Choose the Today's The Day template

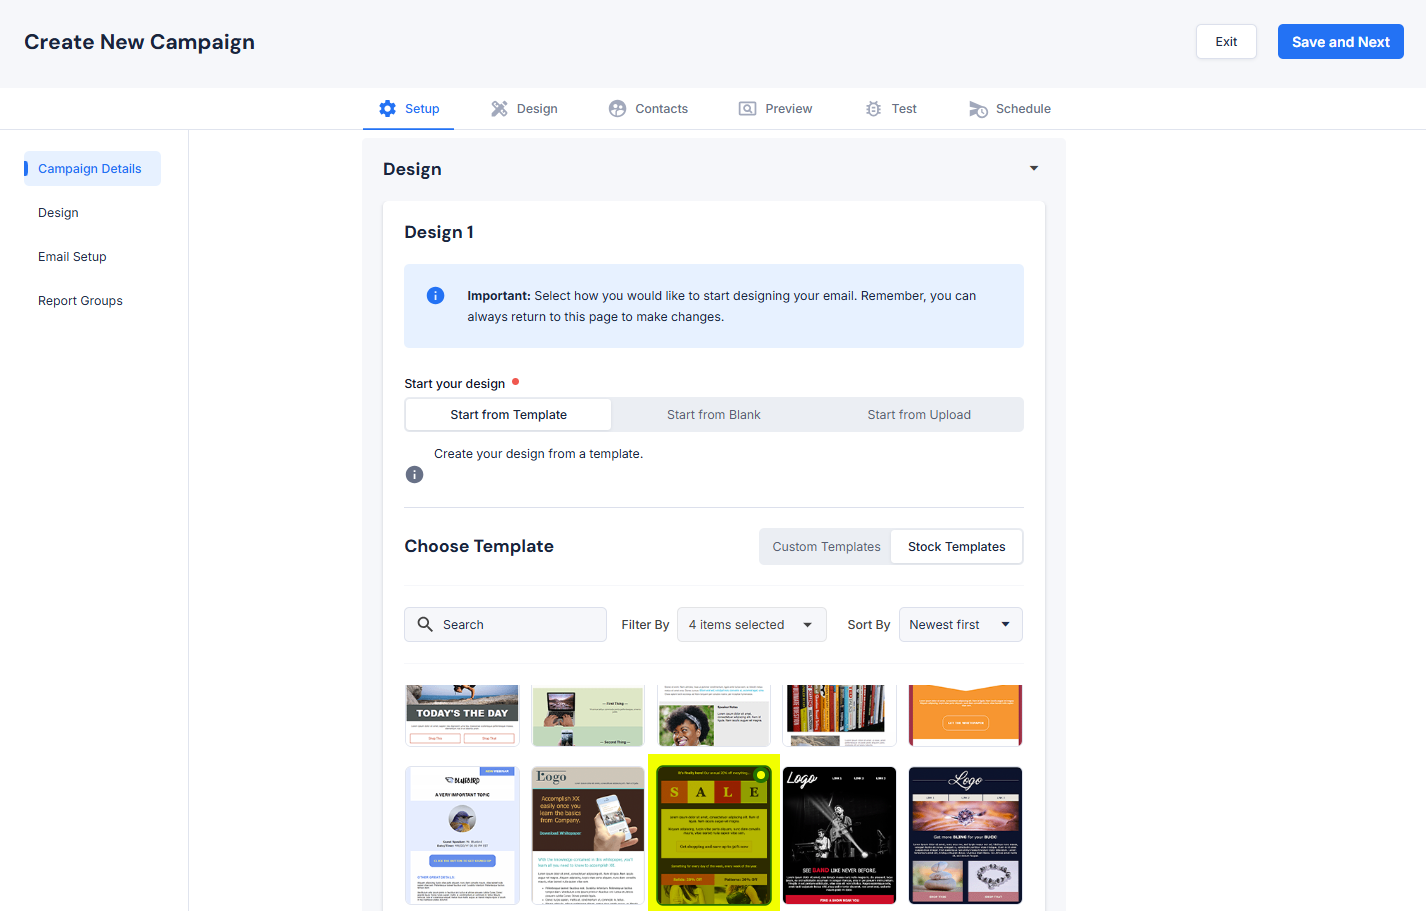tap(462, 715)
